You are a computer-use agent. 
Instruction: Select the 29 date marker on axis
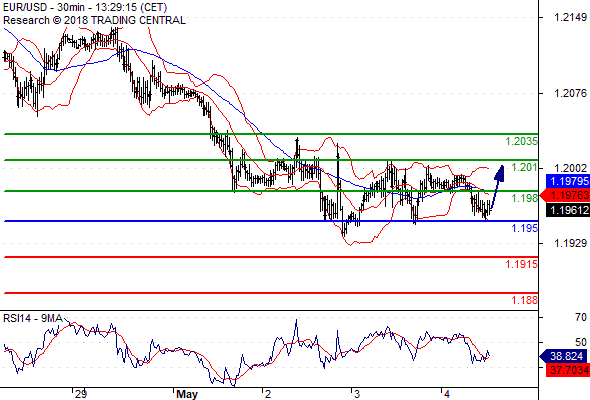(x=81, y=394)
